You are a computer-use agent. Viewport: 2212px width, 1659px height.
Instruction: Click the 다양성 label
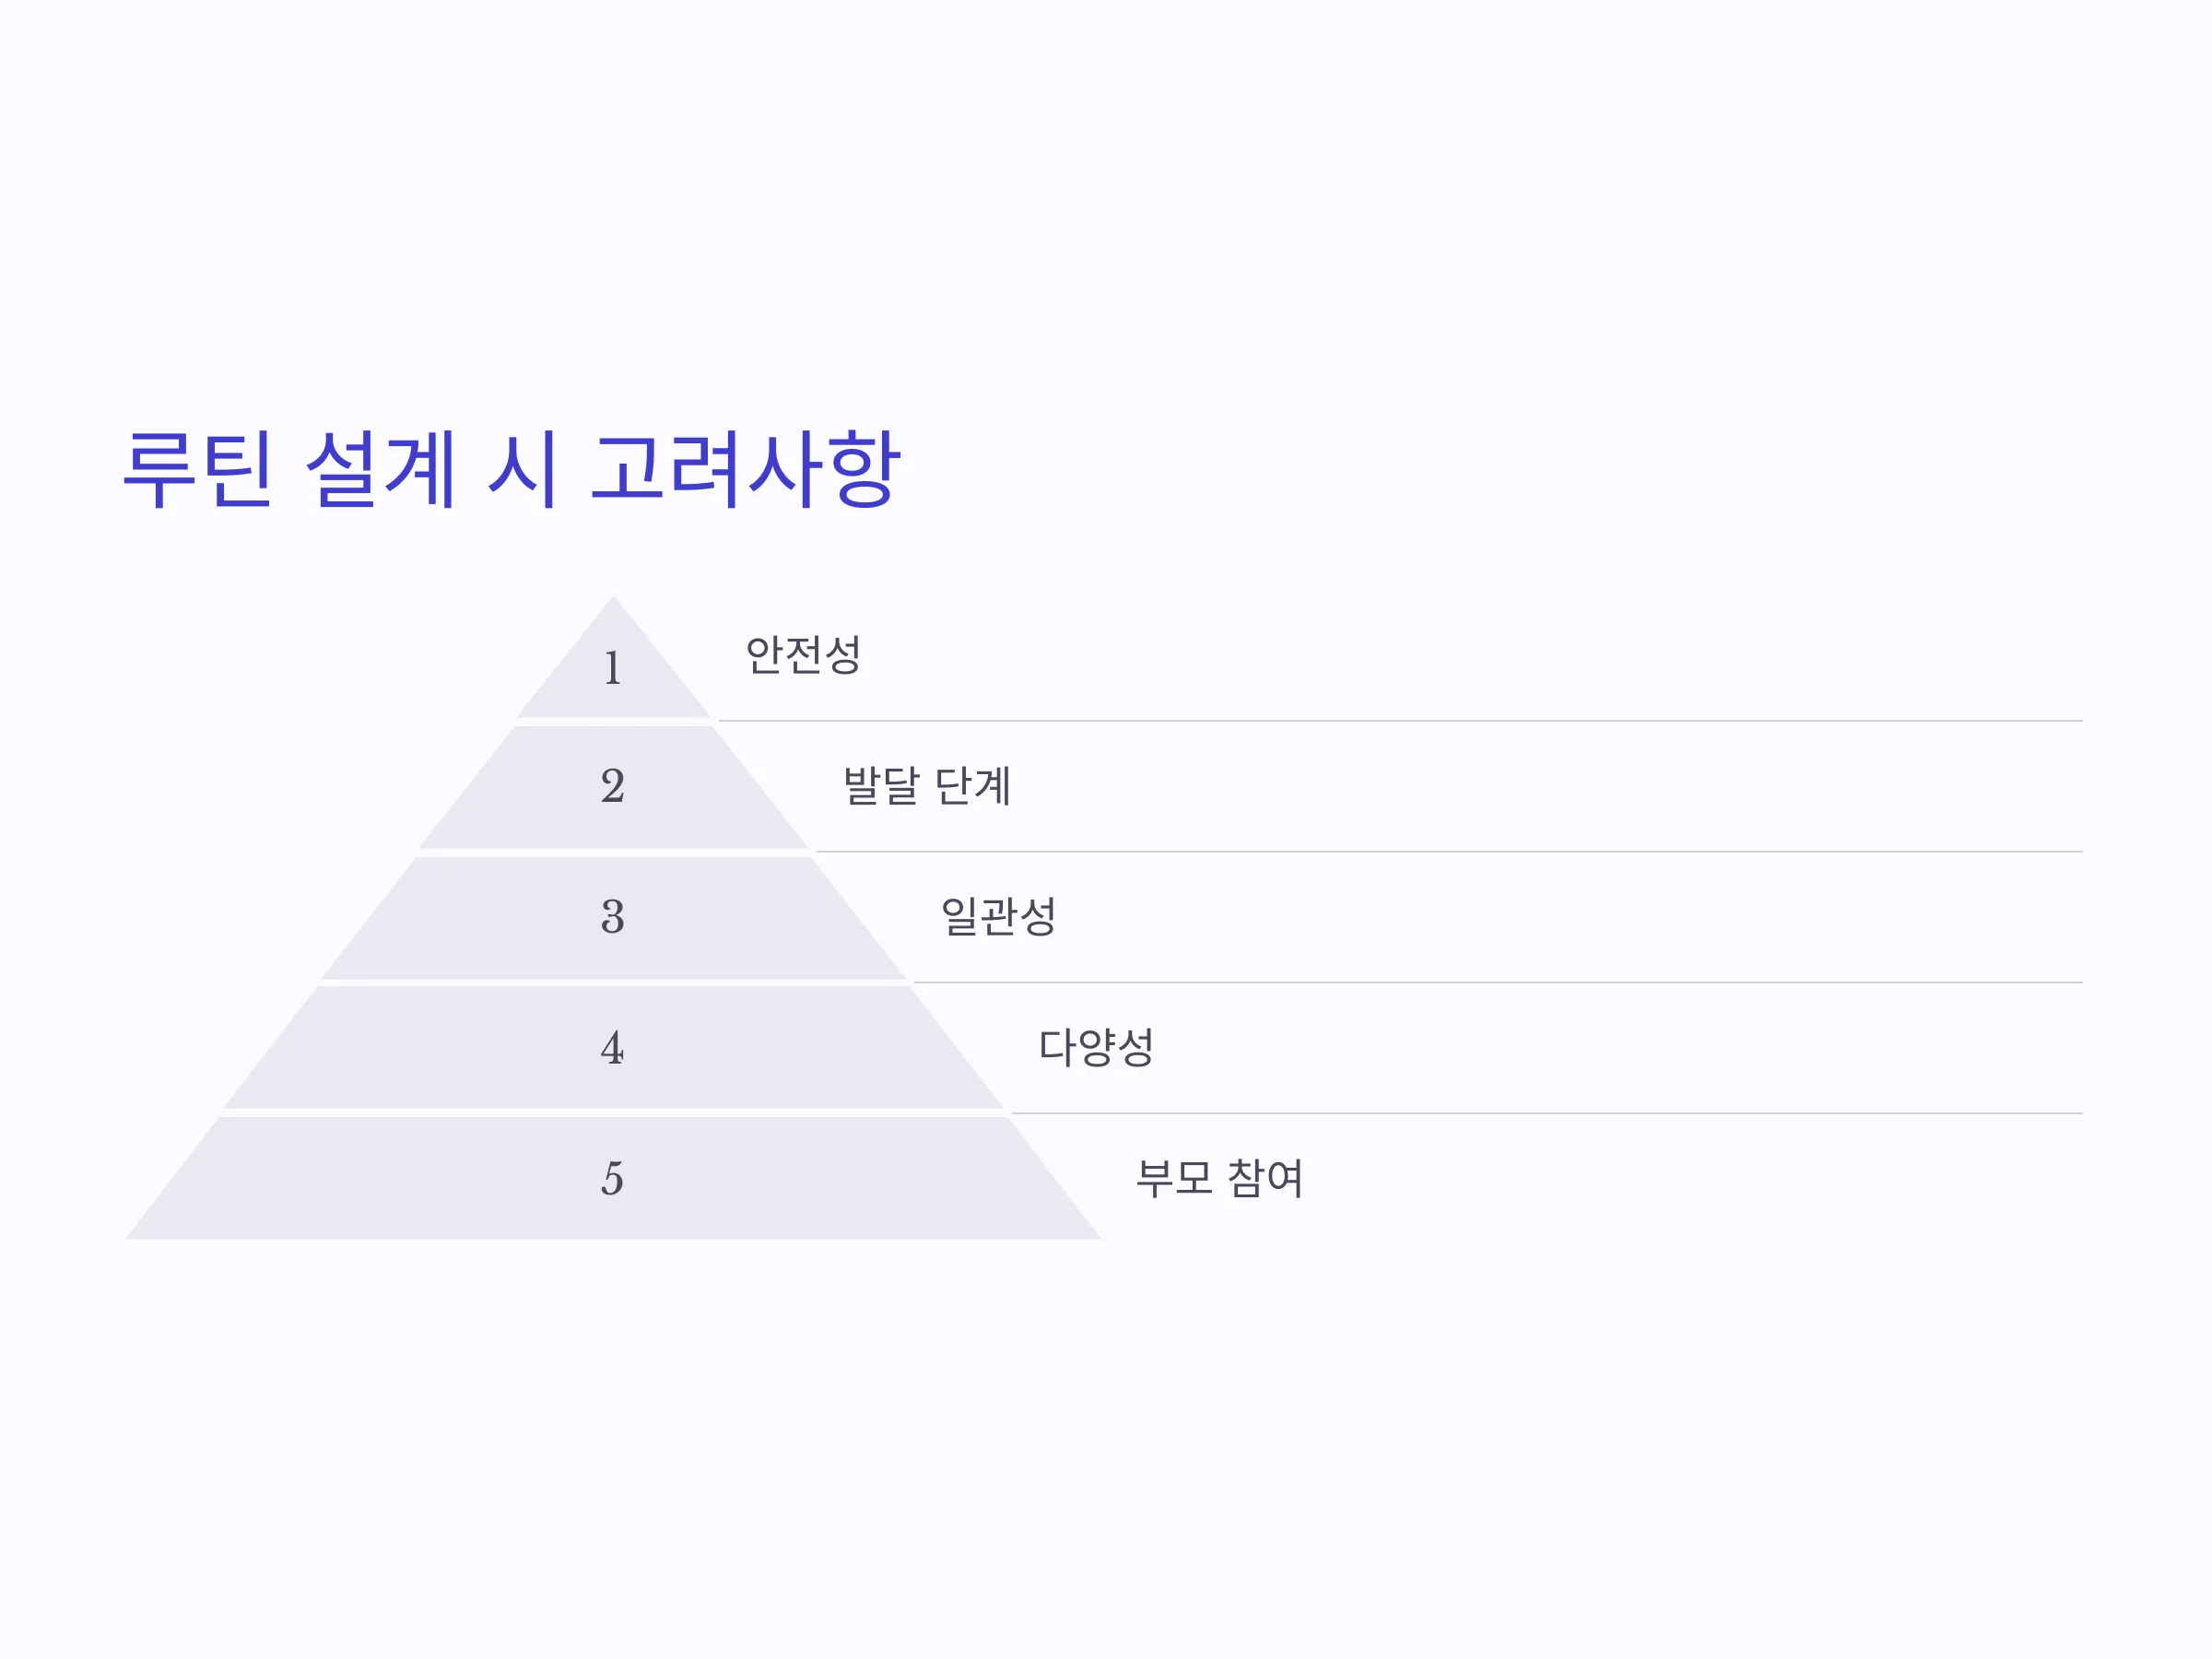pos(1096,1047)
